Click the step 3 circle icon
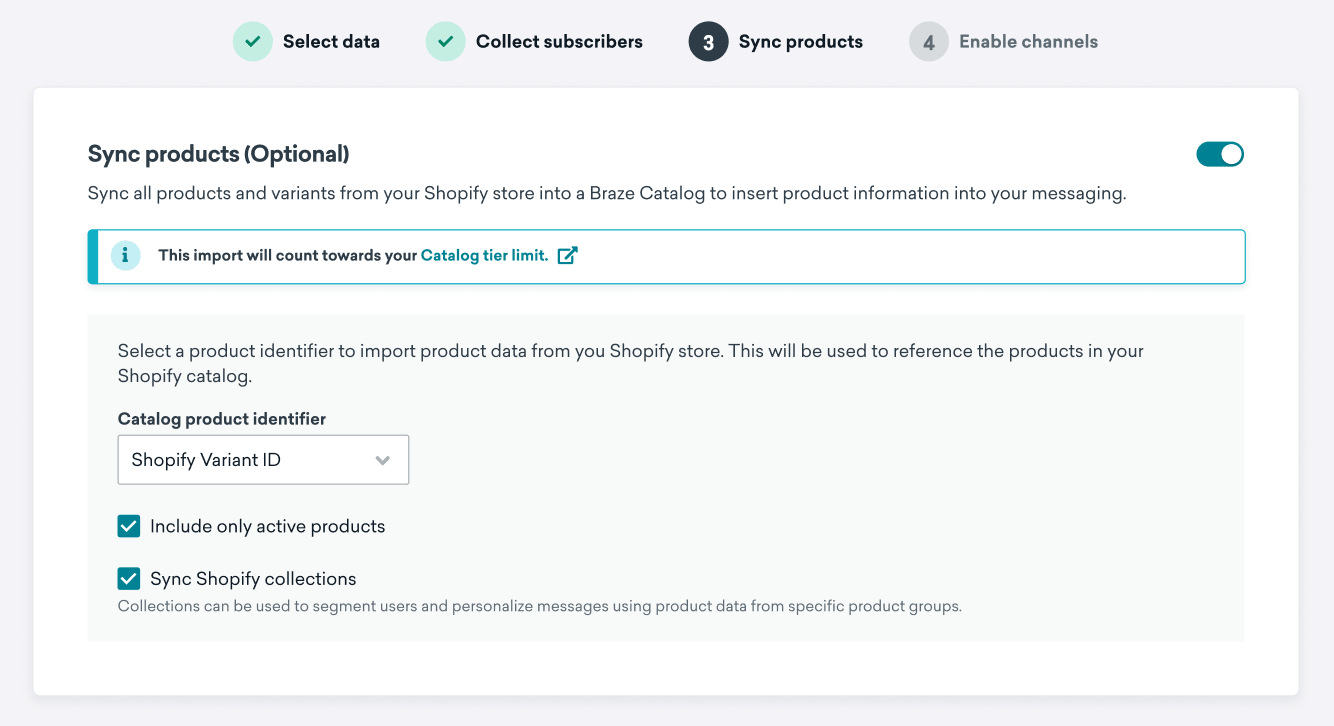Screen dimensions: 1334x726 [708, 42]
